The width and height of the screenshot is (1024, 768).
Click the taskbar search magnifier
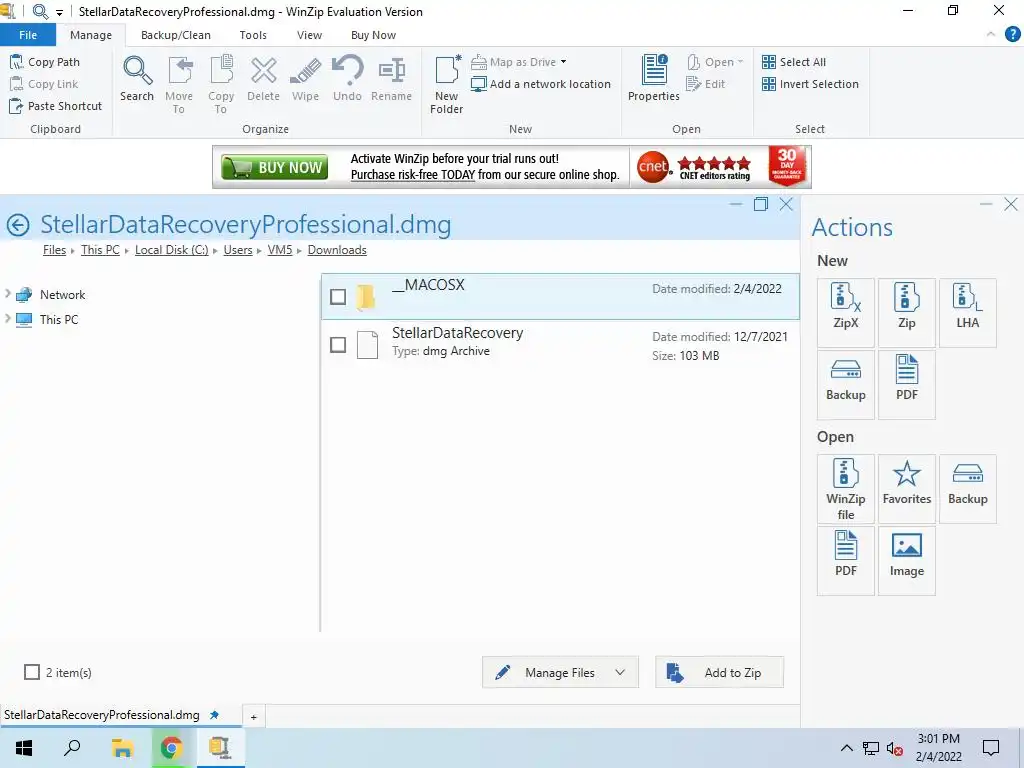72,748
